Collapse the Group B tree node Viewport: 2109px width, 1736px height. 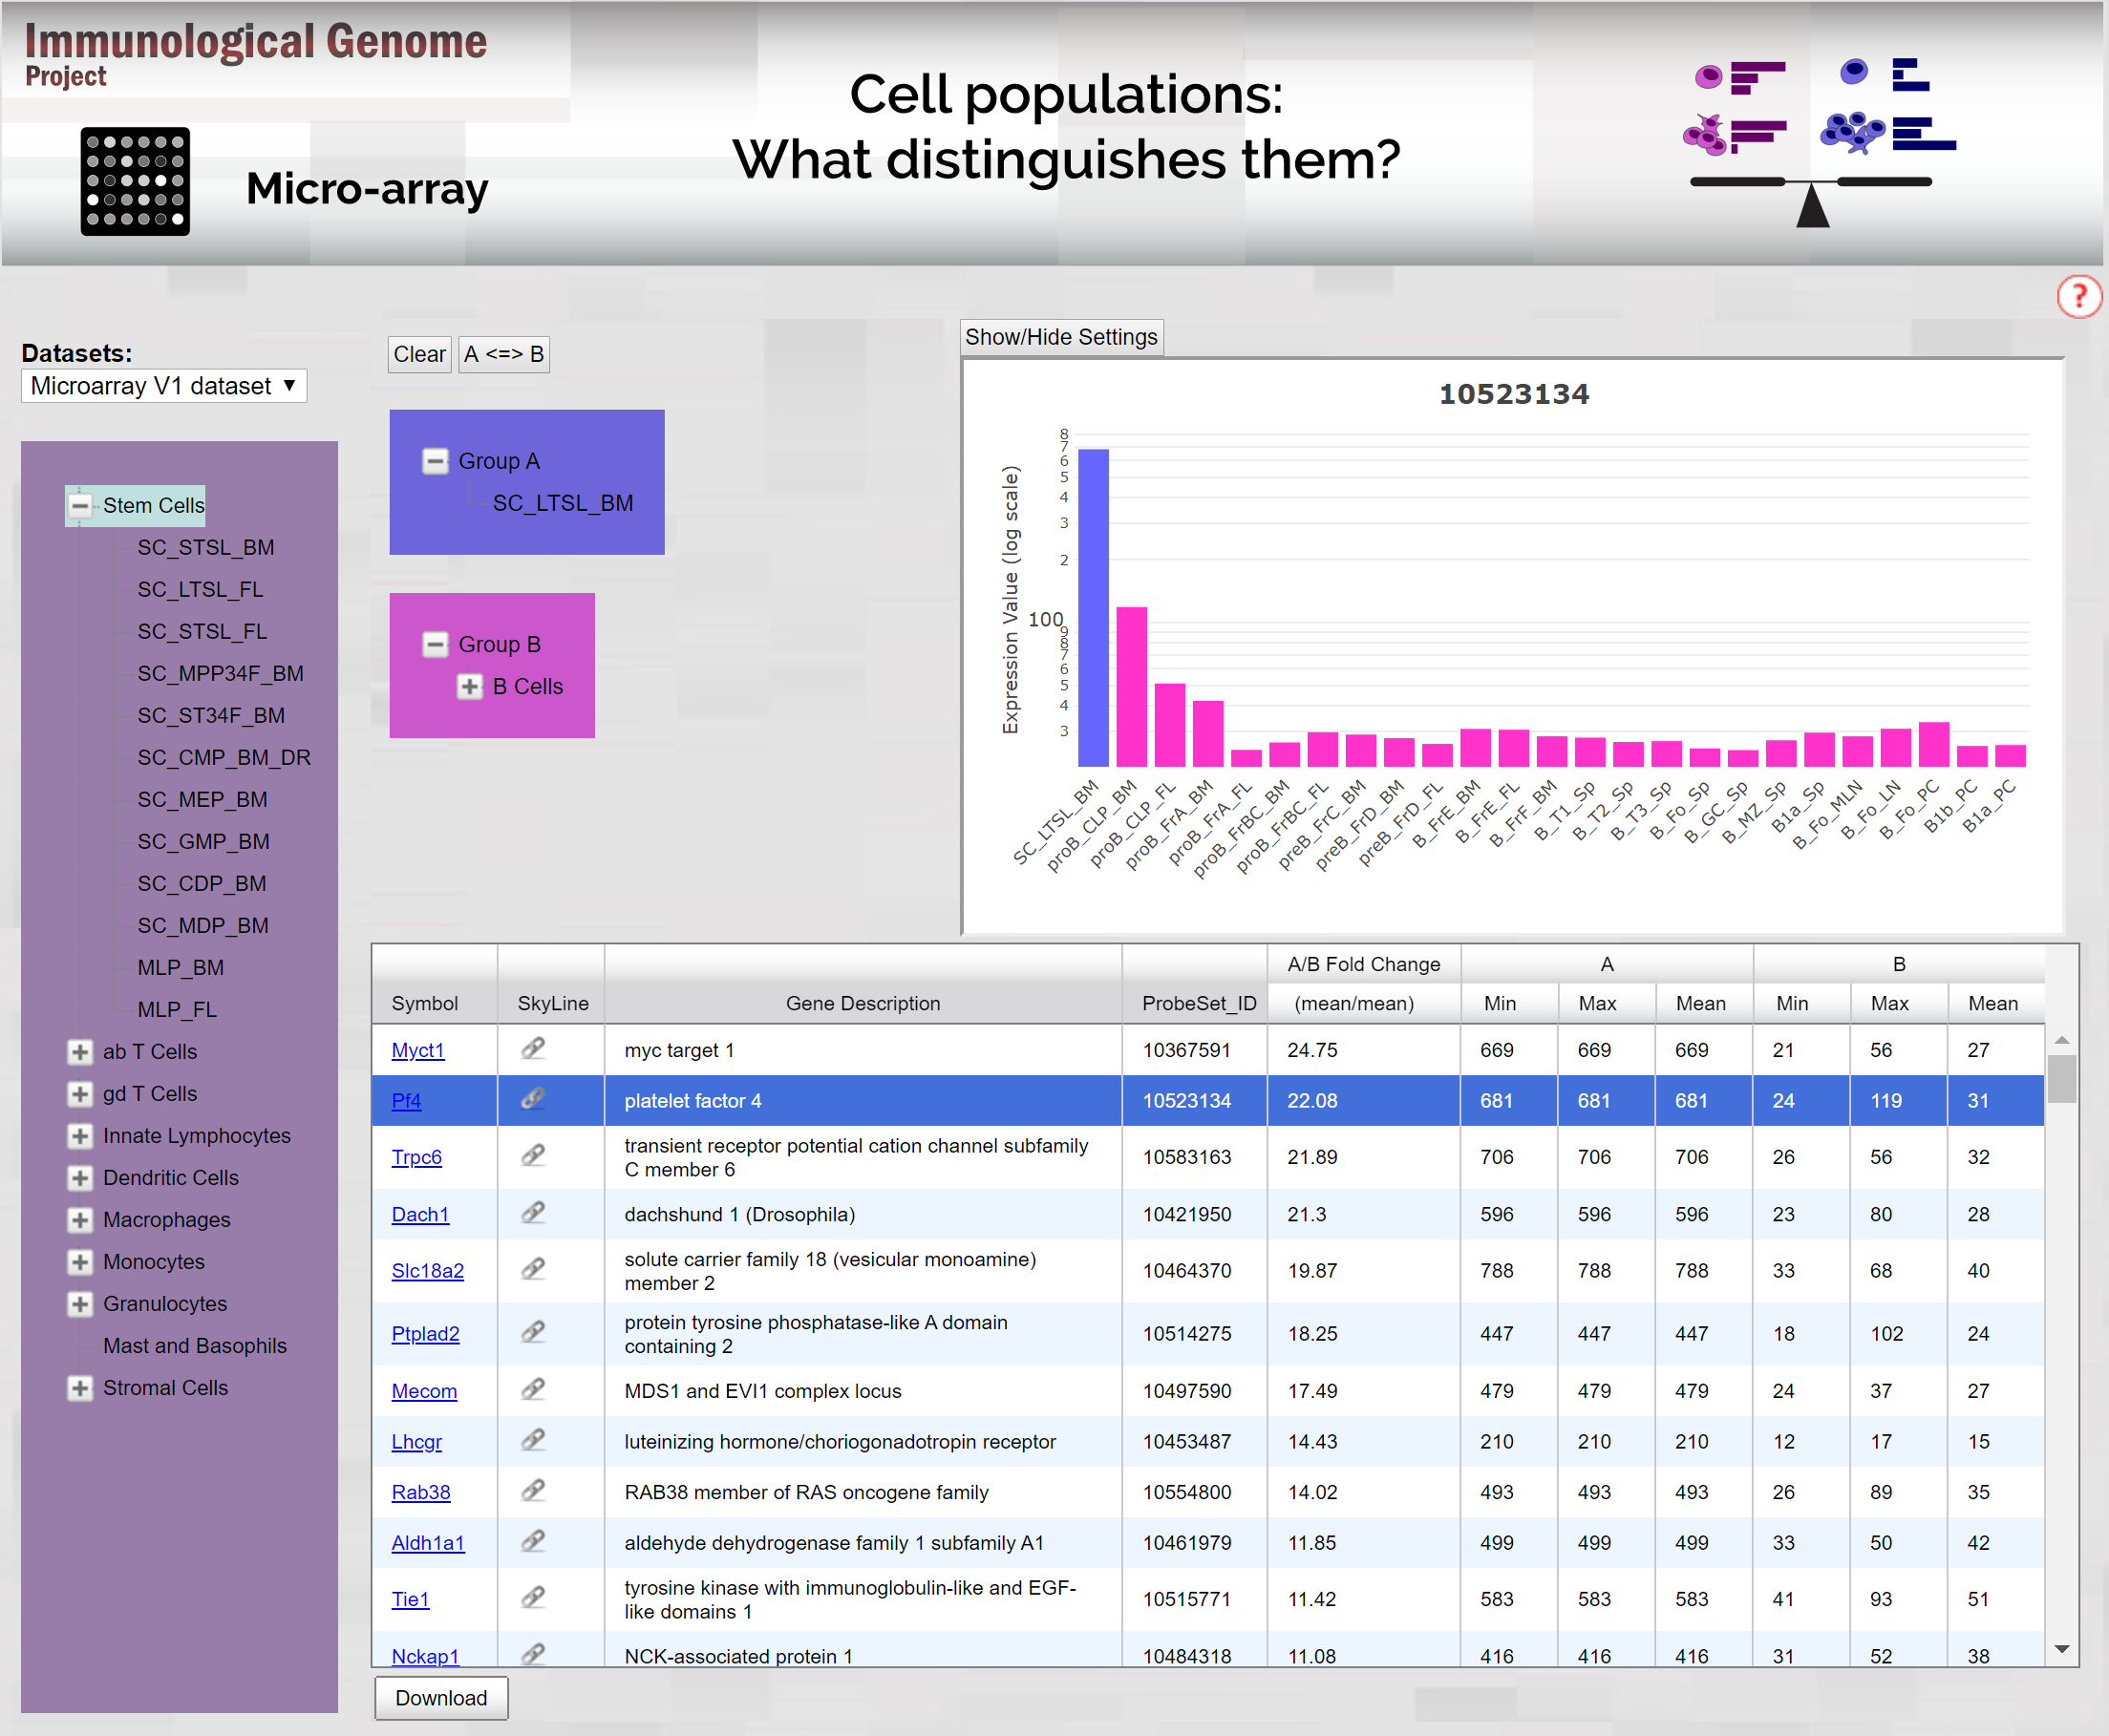coord(435,644)
